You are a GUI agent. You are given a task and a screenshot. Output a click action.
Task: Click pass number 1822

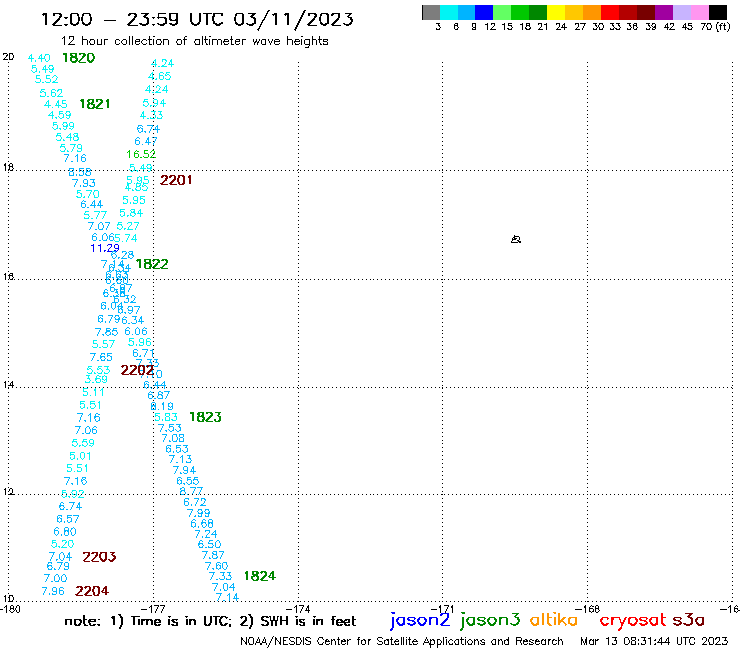[x=152, y=264]
